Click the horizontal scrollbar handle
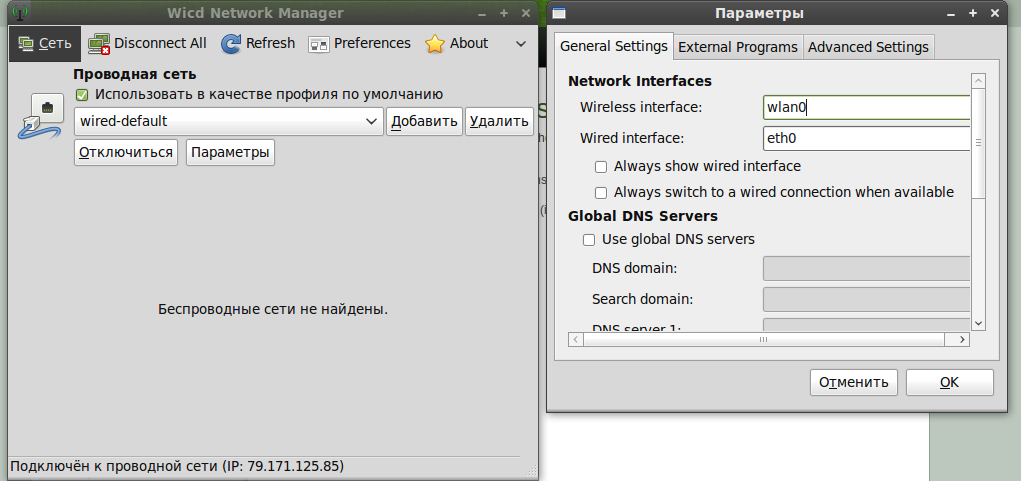Viewport: 1021px width, 481px height. tap(764, 340)
